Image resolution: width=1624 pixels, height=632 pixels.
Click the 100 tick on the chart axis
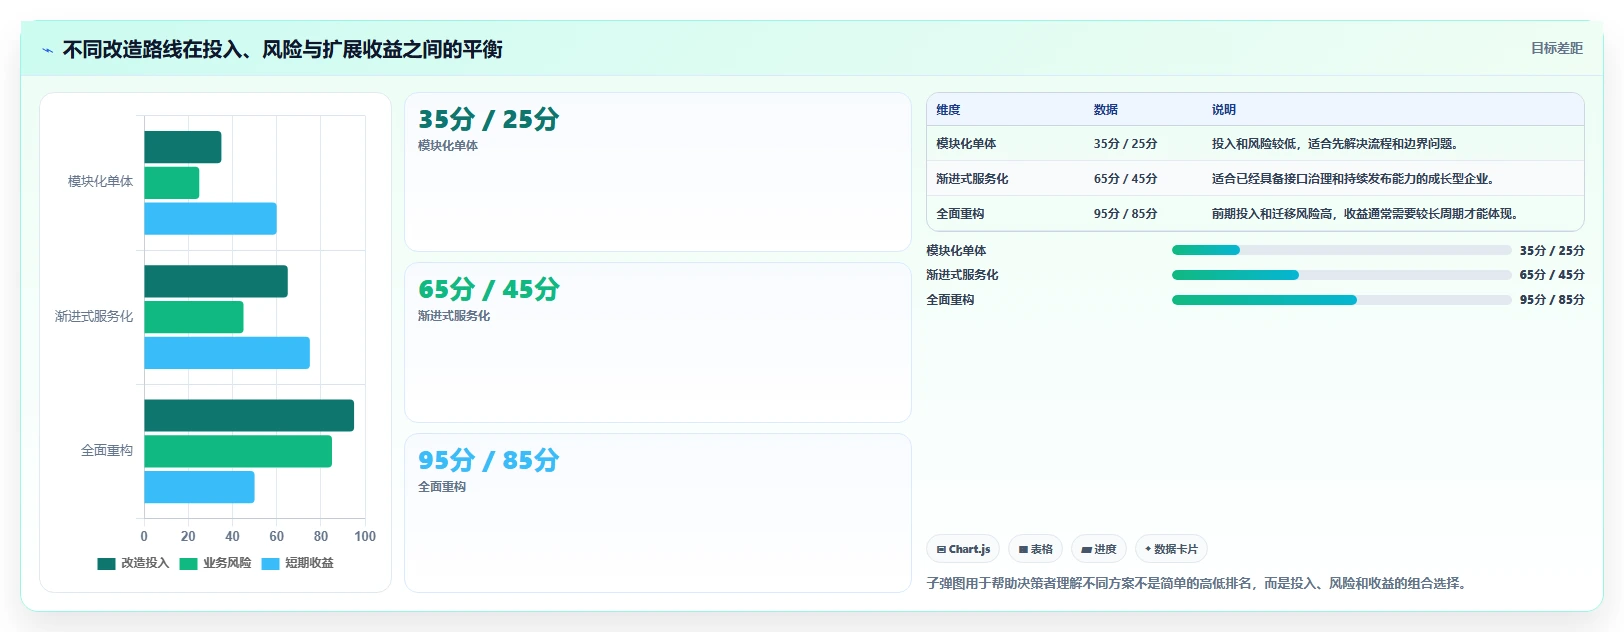pyautogui.click(x=365, y=537)
